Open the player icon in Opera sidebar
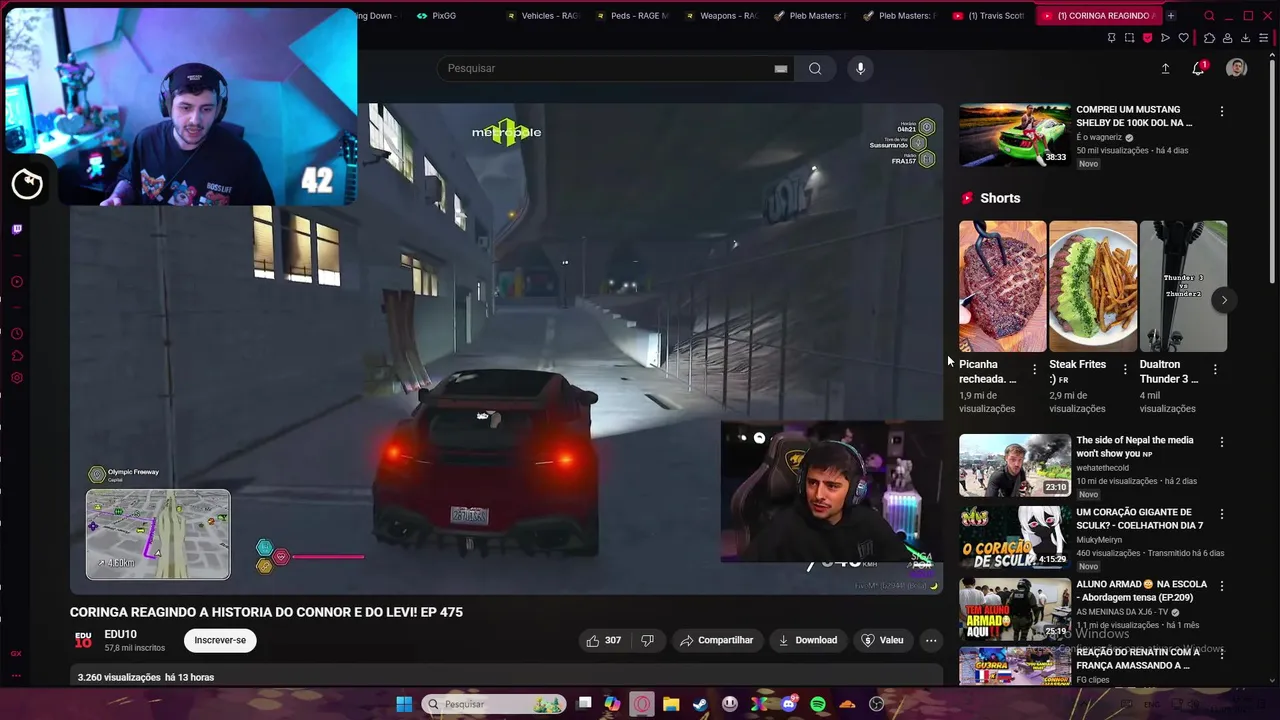The image size is (1280, 720). tap(17, 282)
